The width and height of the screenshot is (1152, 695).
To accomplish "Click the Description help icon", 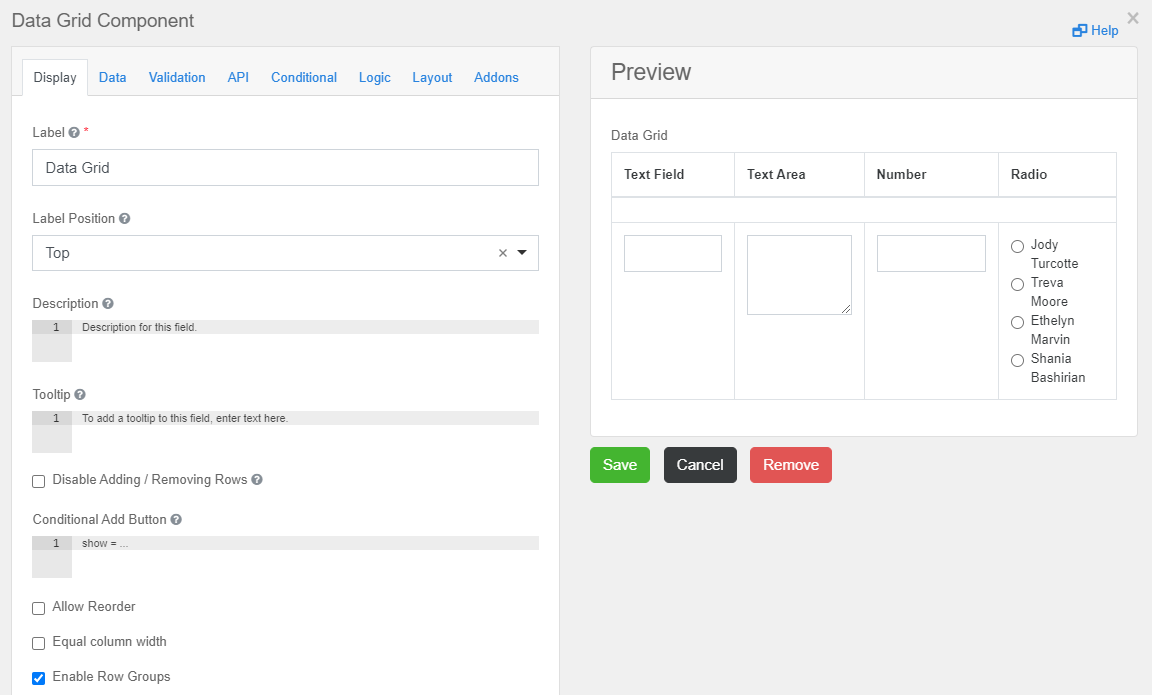I will pos(108,304).
